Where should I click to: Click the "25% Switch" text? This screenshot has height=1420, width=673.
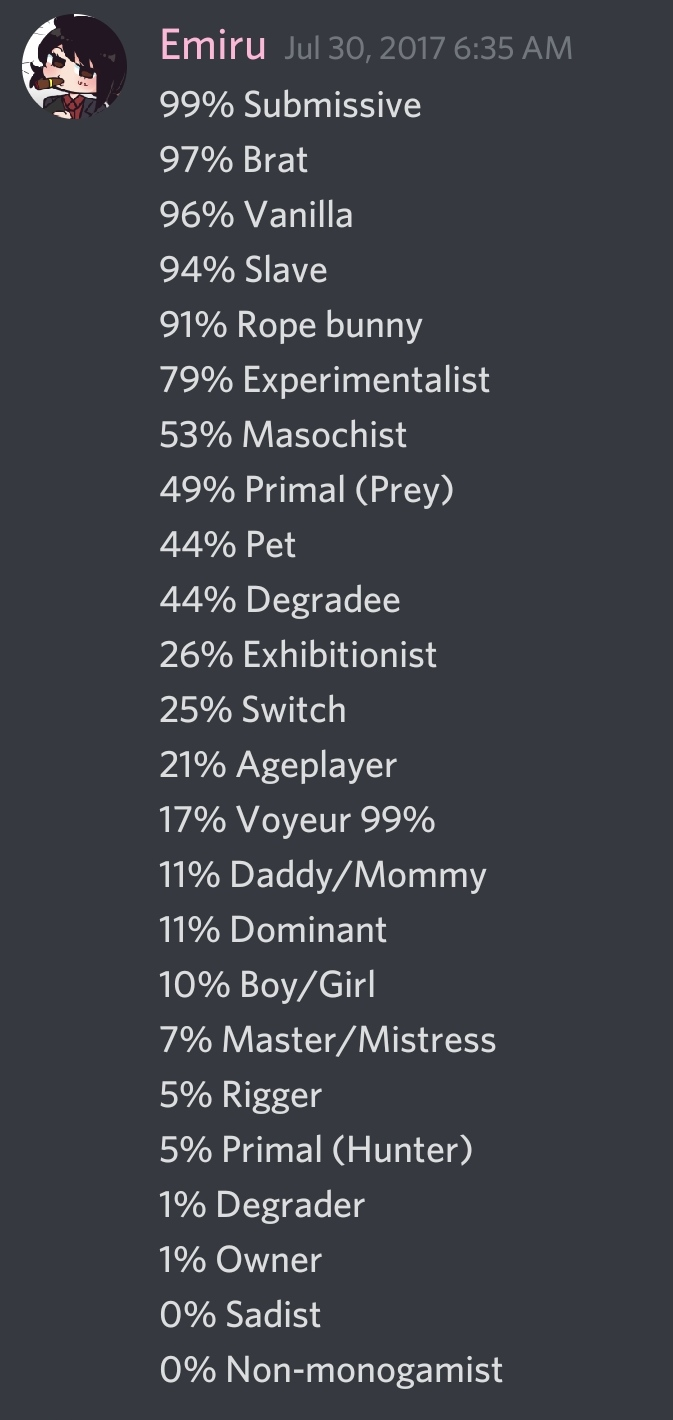coord(253,710)
